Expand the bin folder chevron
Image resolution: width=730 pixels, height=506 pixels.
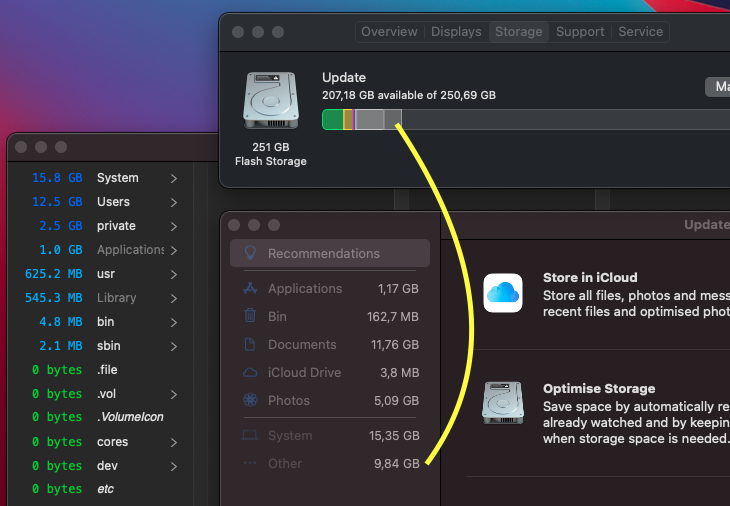[x=174, y=322]
